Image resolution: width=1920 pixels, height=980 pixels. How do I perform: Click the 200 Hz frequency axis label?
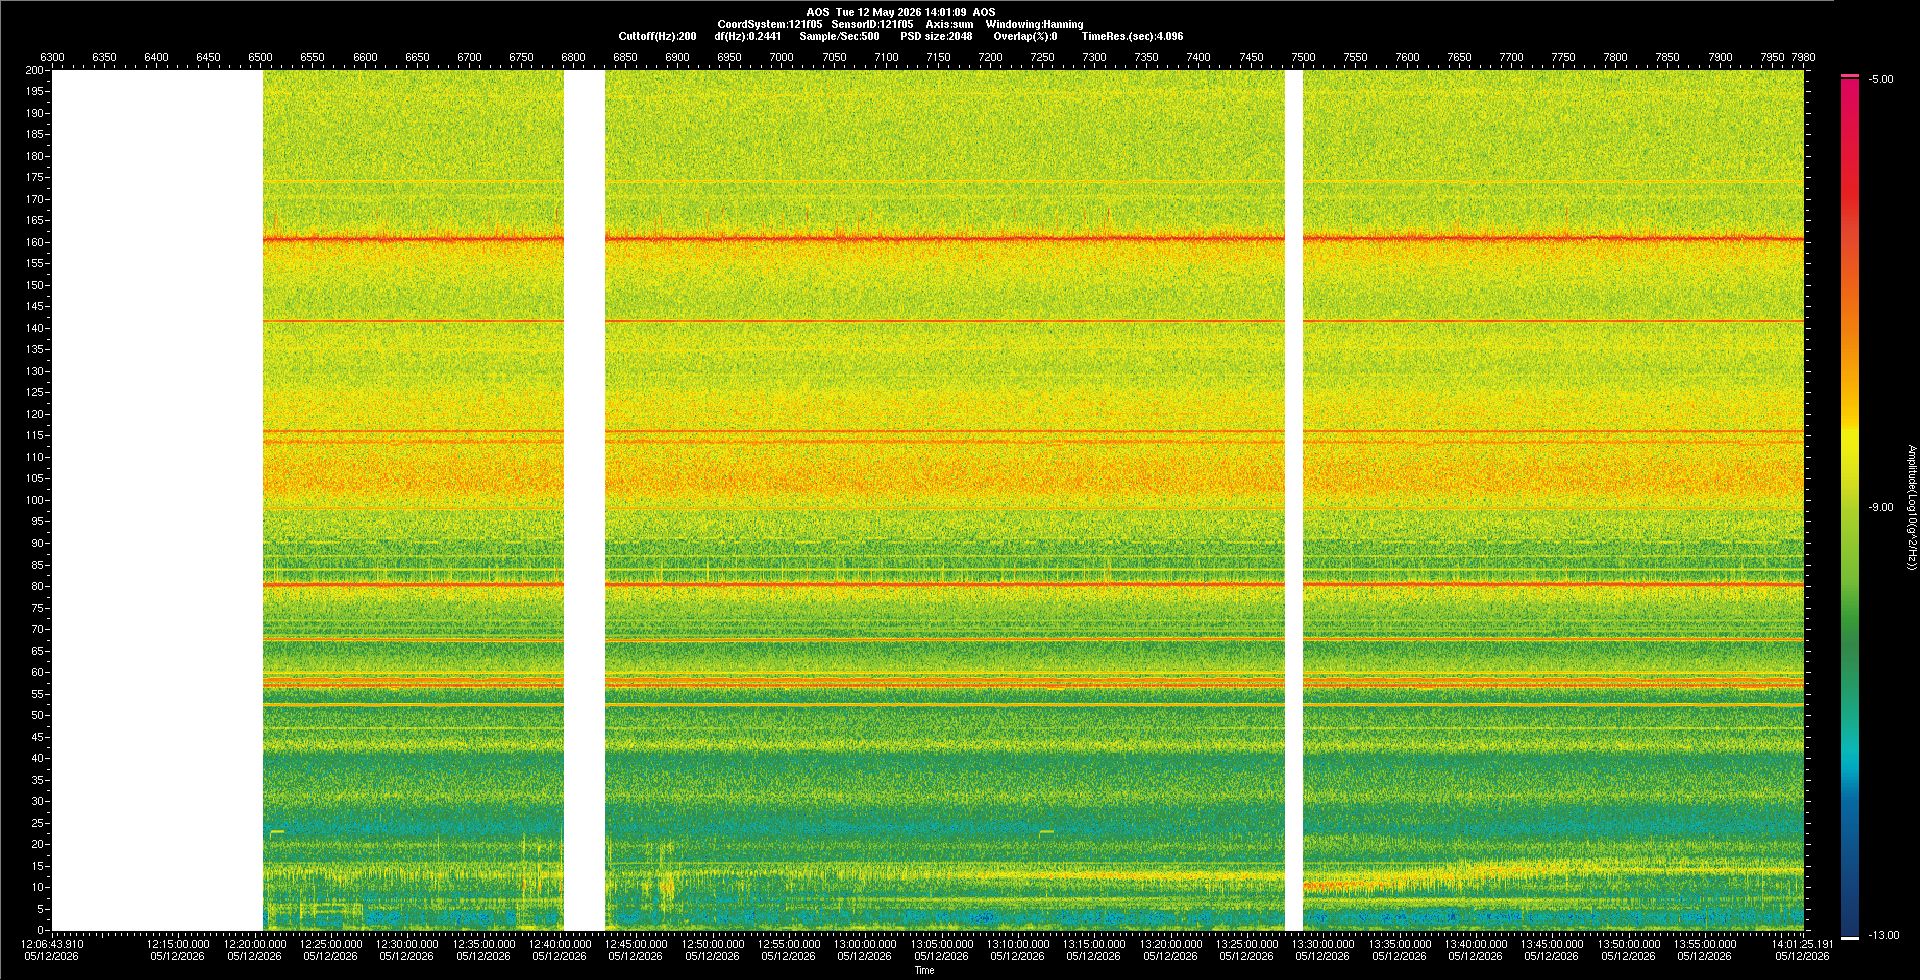(x=35, y=70)
